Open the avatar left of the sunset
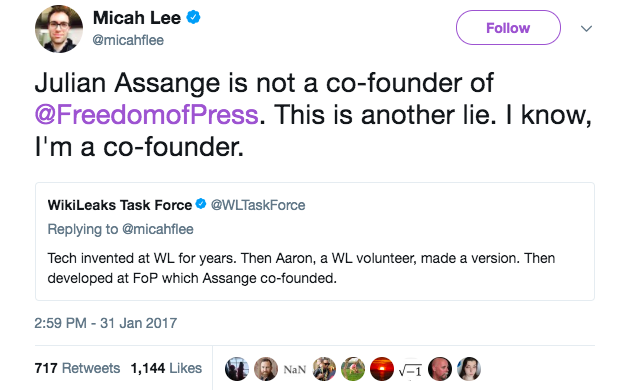 (x=353, y=369)
